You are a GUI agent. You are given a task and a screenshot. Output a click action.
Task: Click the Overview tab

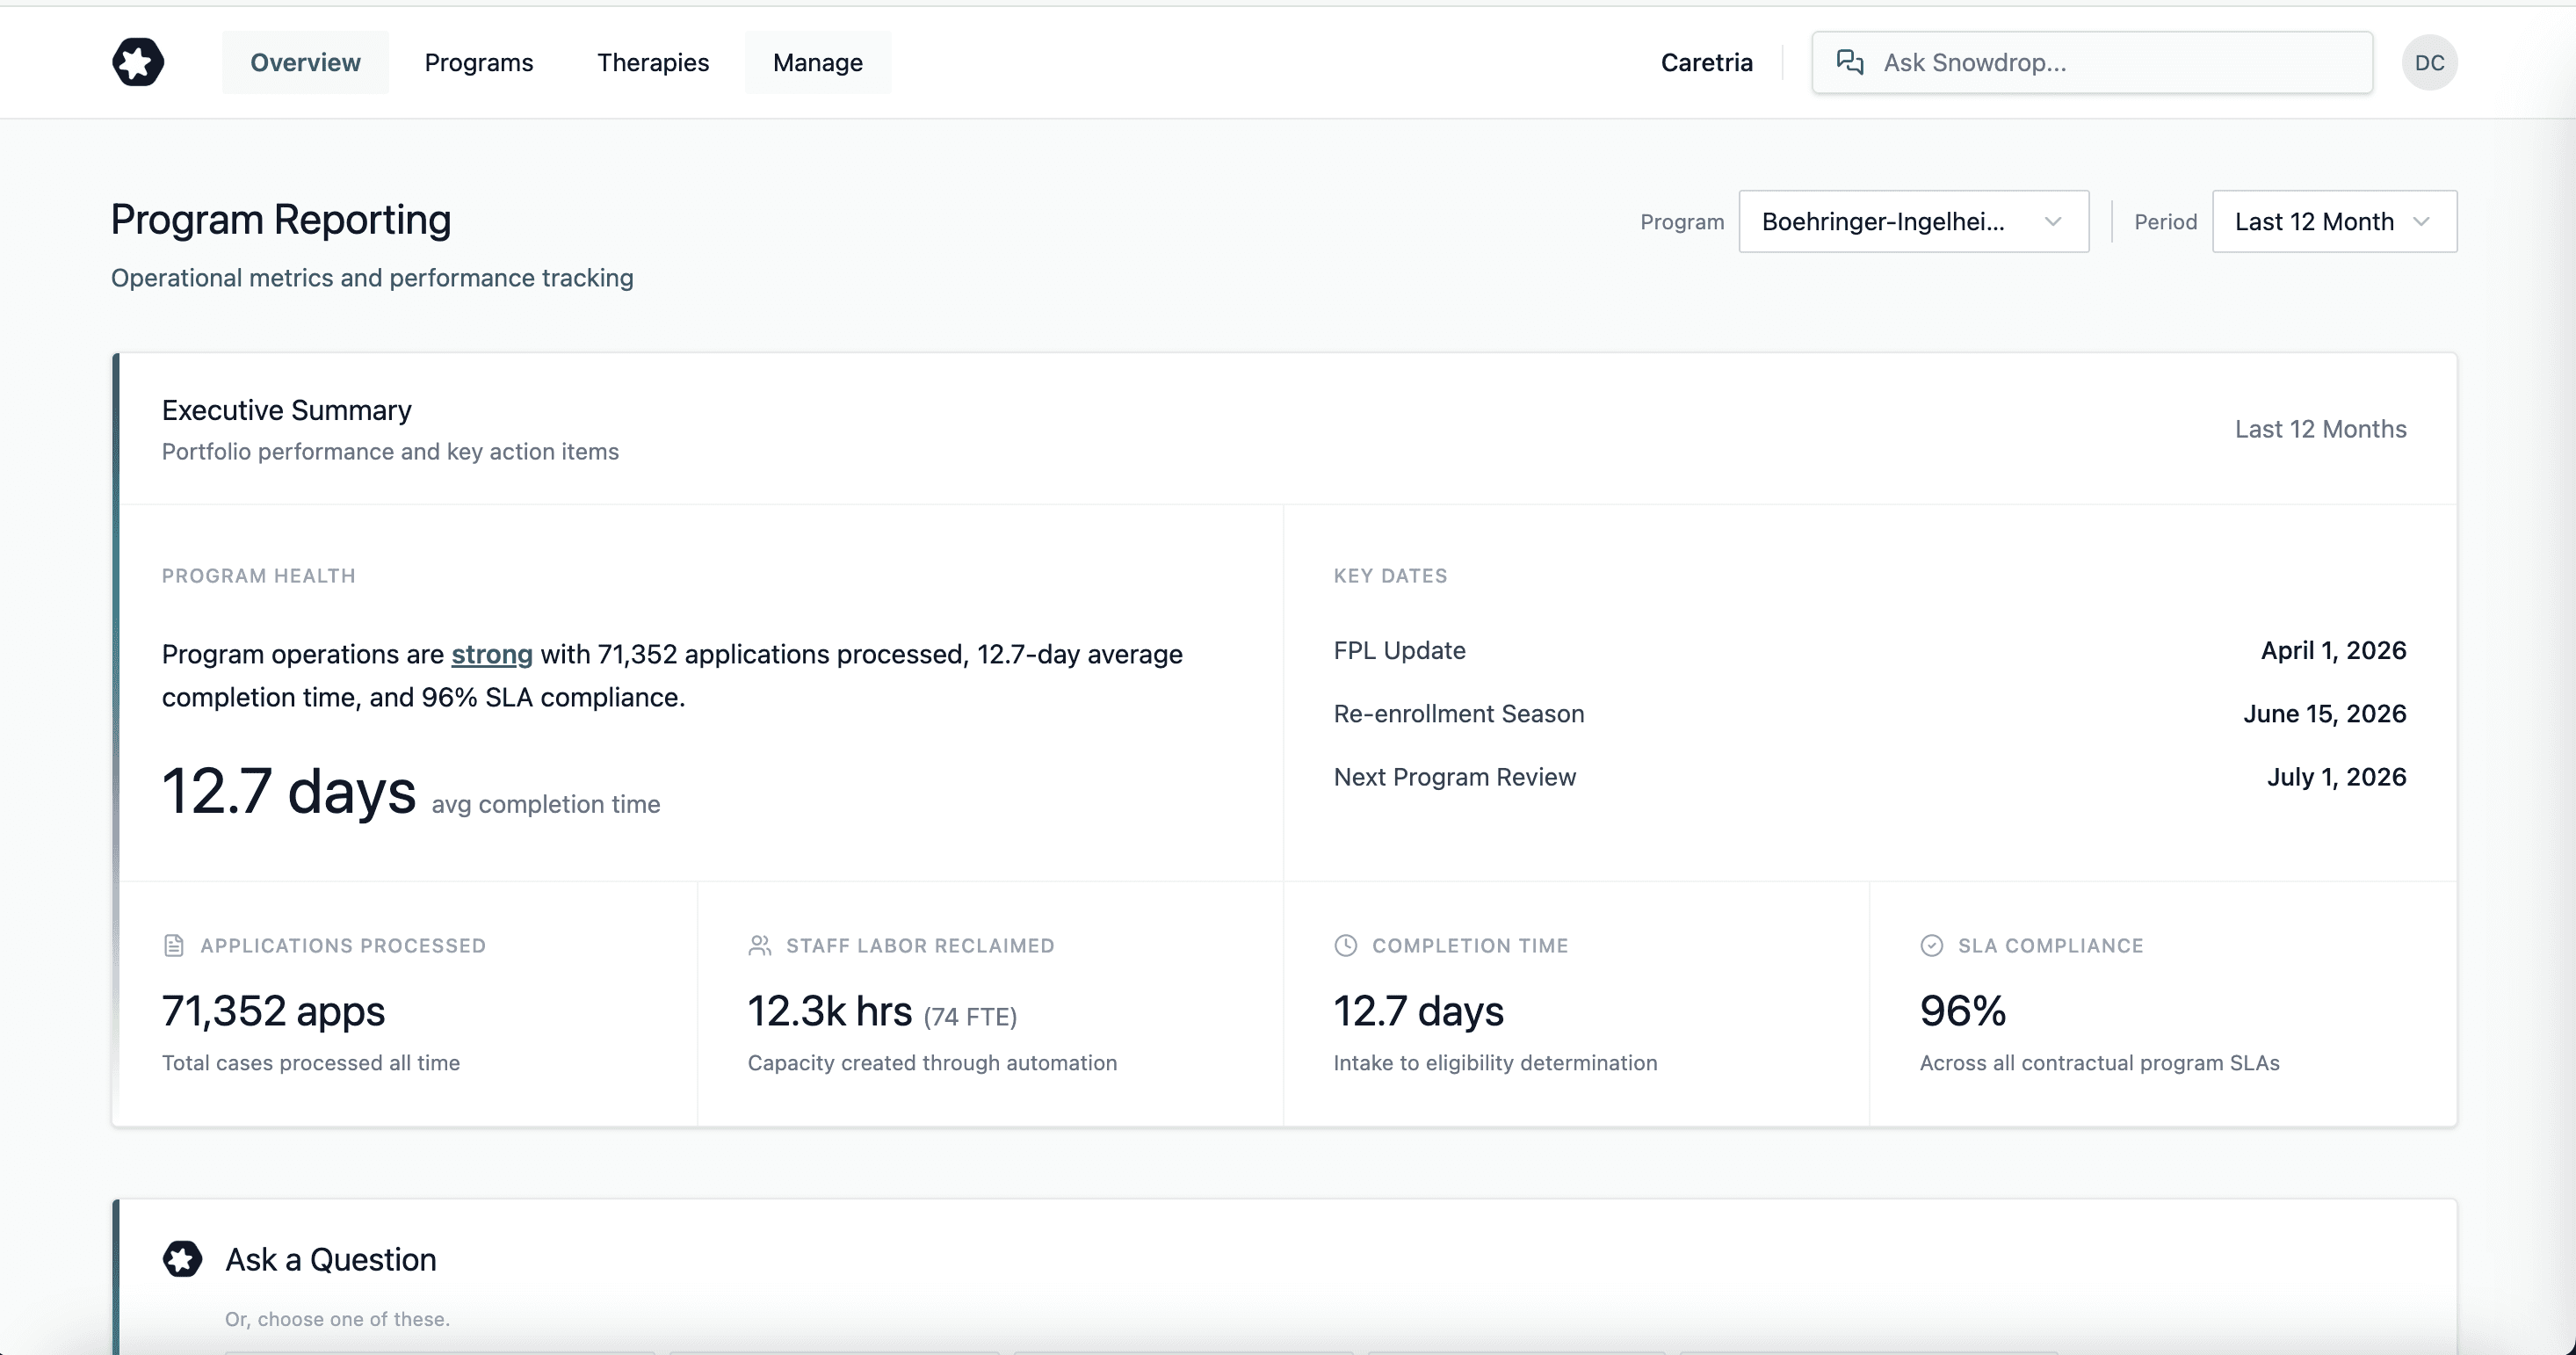tap(305, 62)
